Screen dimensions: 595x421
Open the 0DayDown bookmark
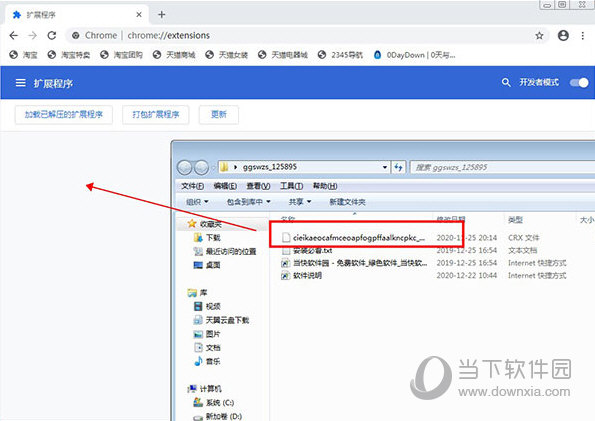[414, 55]
